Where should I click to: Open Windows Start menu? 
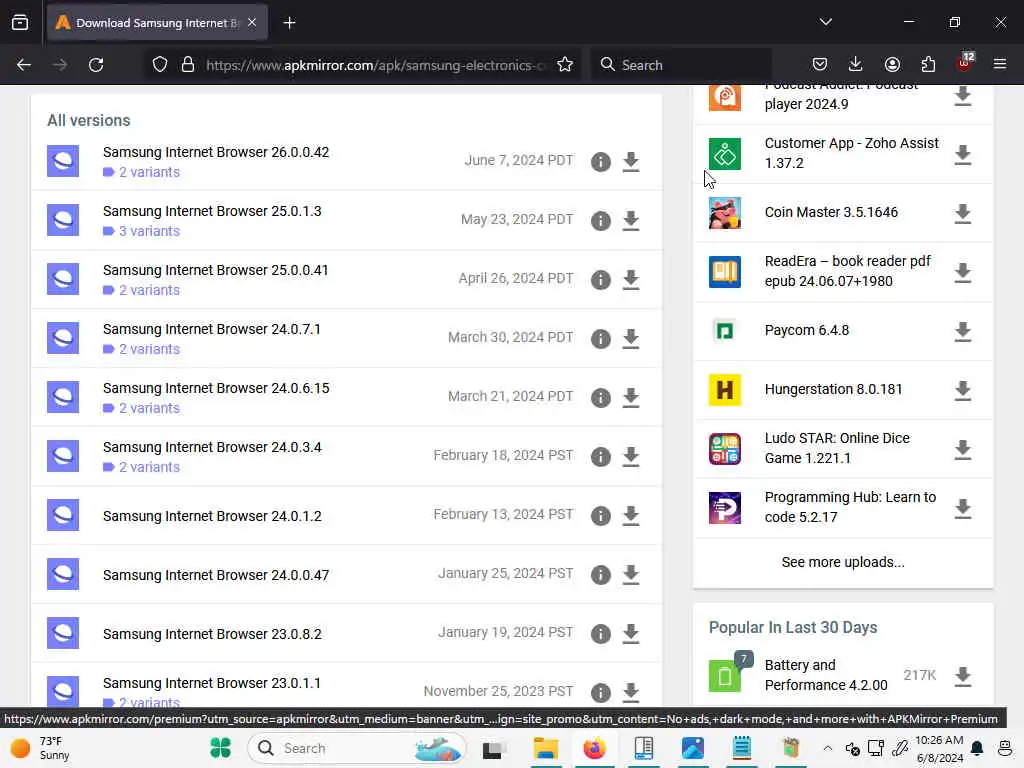pyautogui.click(x=221, y=748)
